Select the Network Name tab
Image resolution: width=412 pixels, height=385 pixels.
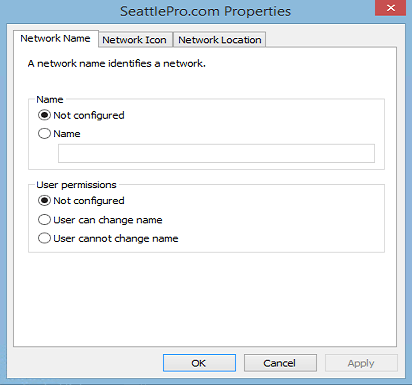pos(56,39)
